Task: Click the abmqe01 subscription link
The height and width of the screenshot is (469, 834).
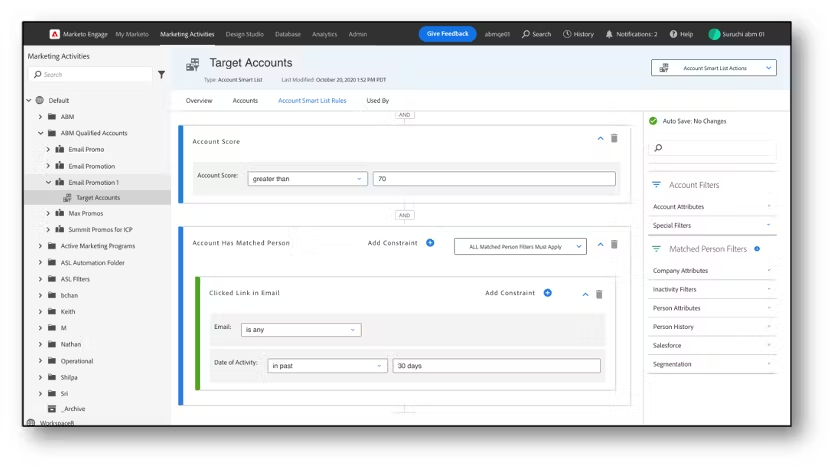Action: point(497,34)
